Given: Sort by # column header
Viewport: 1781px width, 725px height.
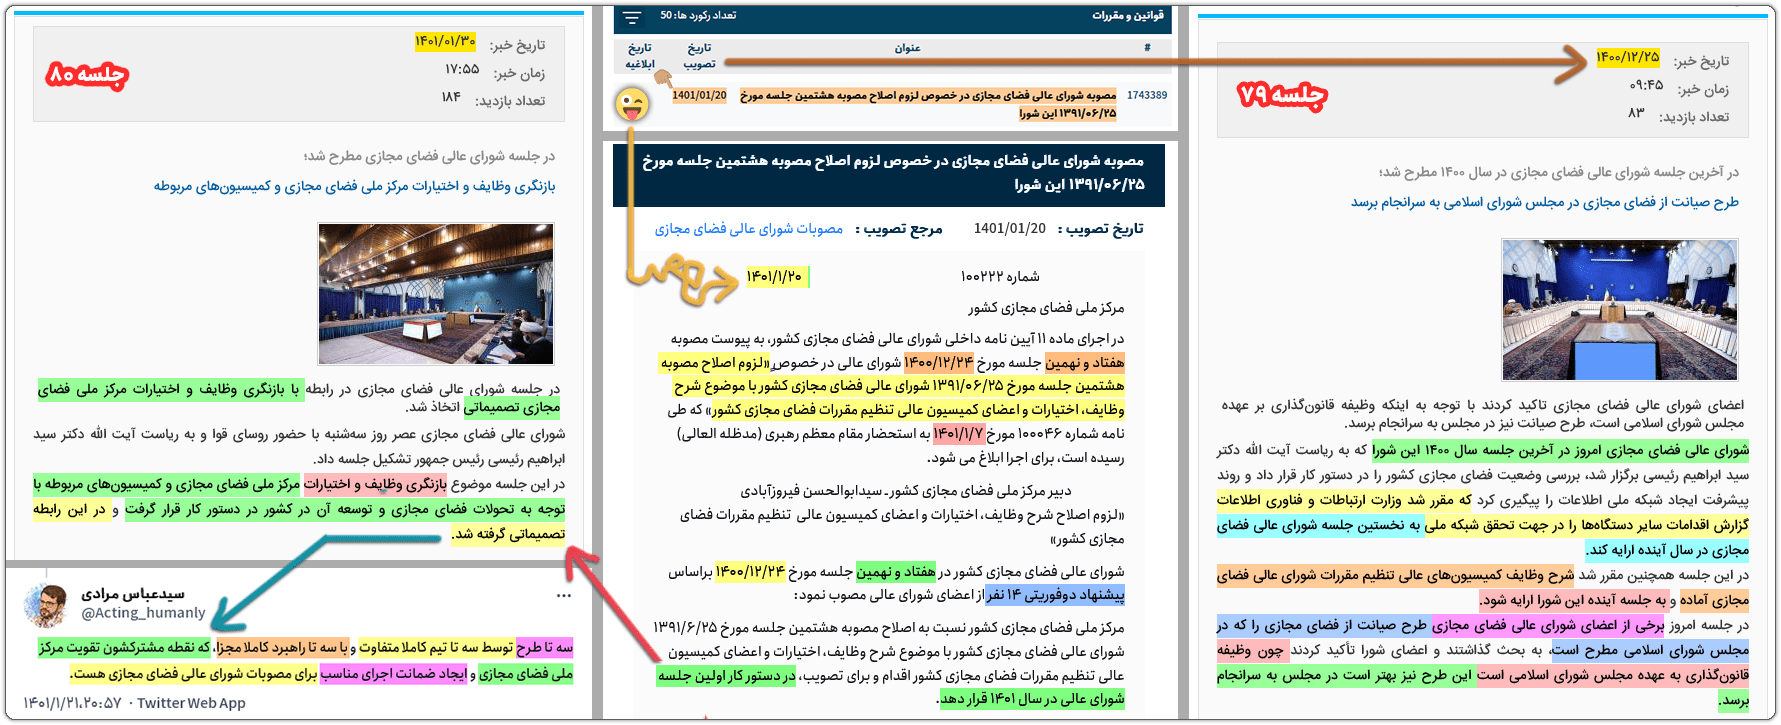Looking at the screenshot, I should coord(1147,48).
